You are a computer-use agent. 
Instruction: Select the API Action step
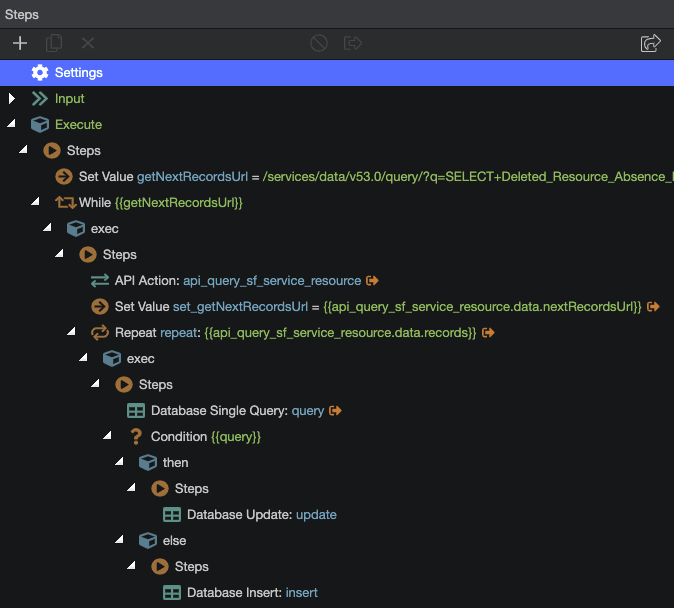pyautogui.click(x=237, y=281)
